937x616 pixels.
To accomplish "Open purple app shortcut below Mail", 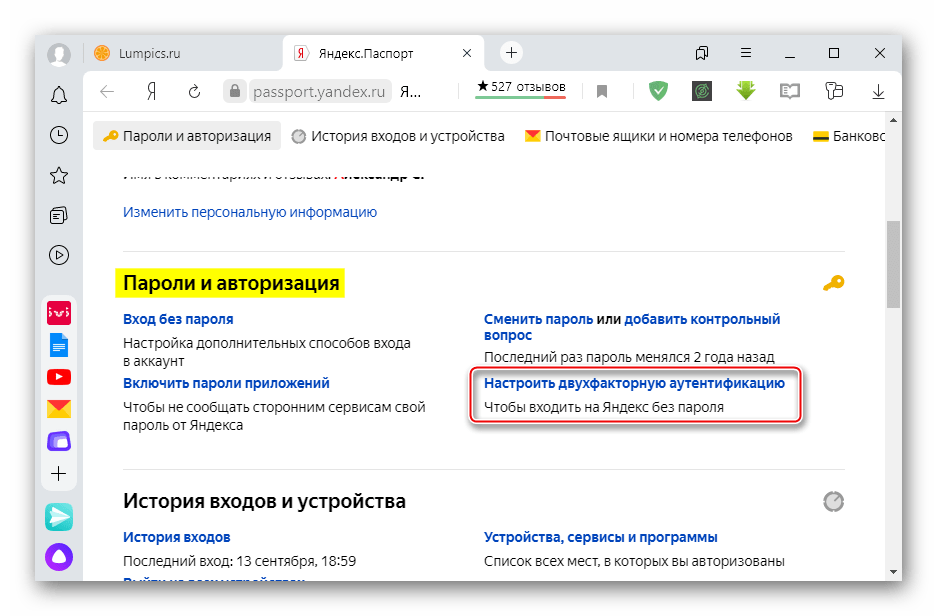I will pos(59,441).
